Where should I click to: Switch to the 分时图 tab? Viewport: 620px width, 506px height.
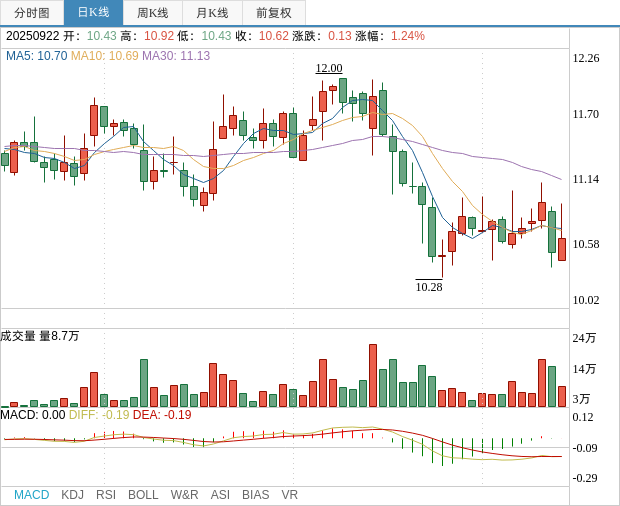(x=32, y=13)
